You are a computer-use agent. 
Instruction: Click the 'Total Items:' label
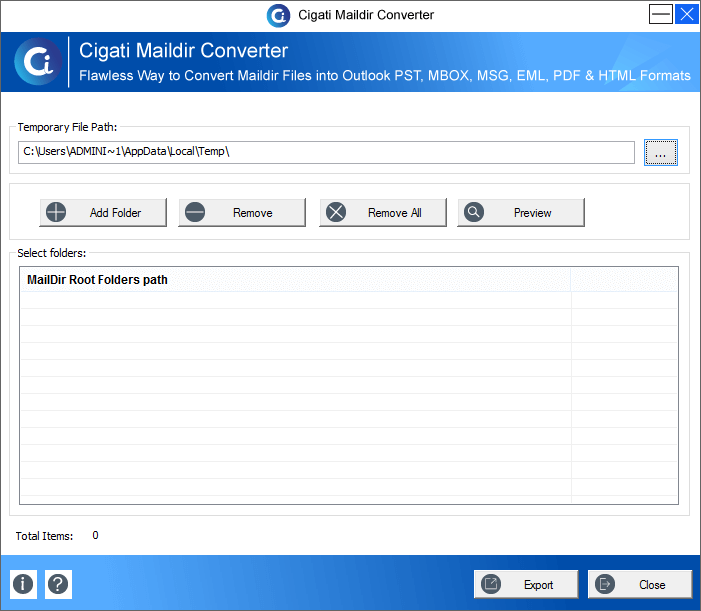(44, 536)
